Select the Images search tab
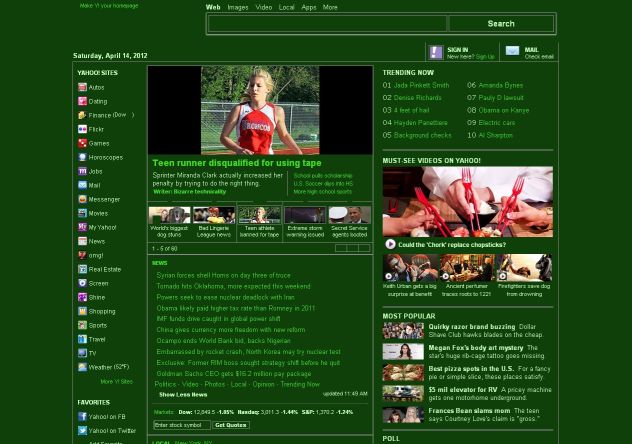This screenshot has width=632, height=444. (238, 7)
